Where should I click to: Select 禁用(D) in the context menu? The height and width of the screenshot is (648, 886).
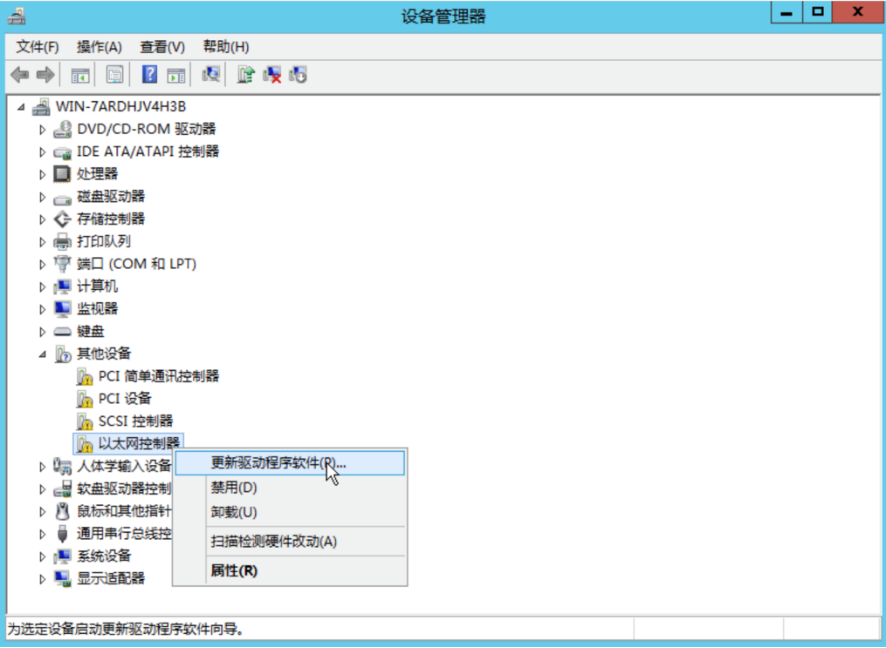click(234, 488)
